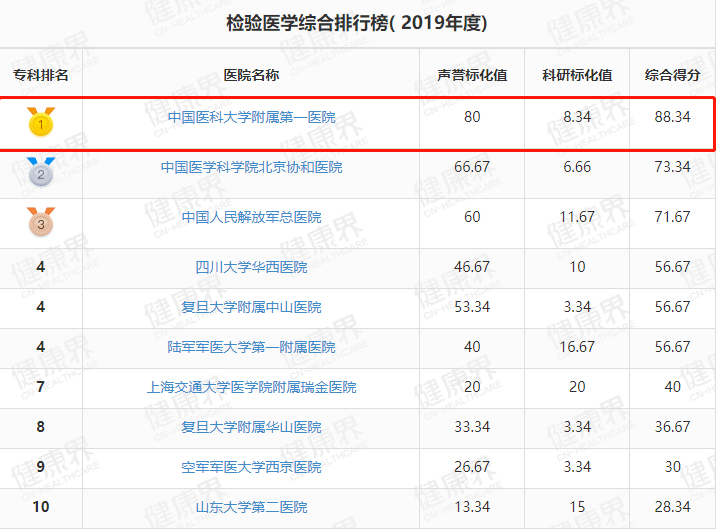Viewport: 717px width, 530px height.
Task: Click the 专科排名 column header
Action: click(41, 75)
